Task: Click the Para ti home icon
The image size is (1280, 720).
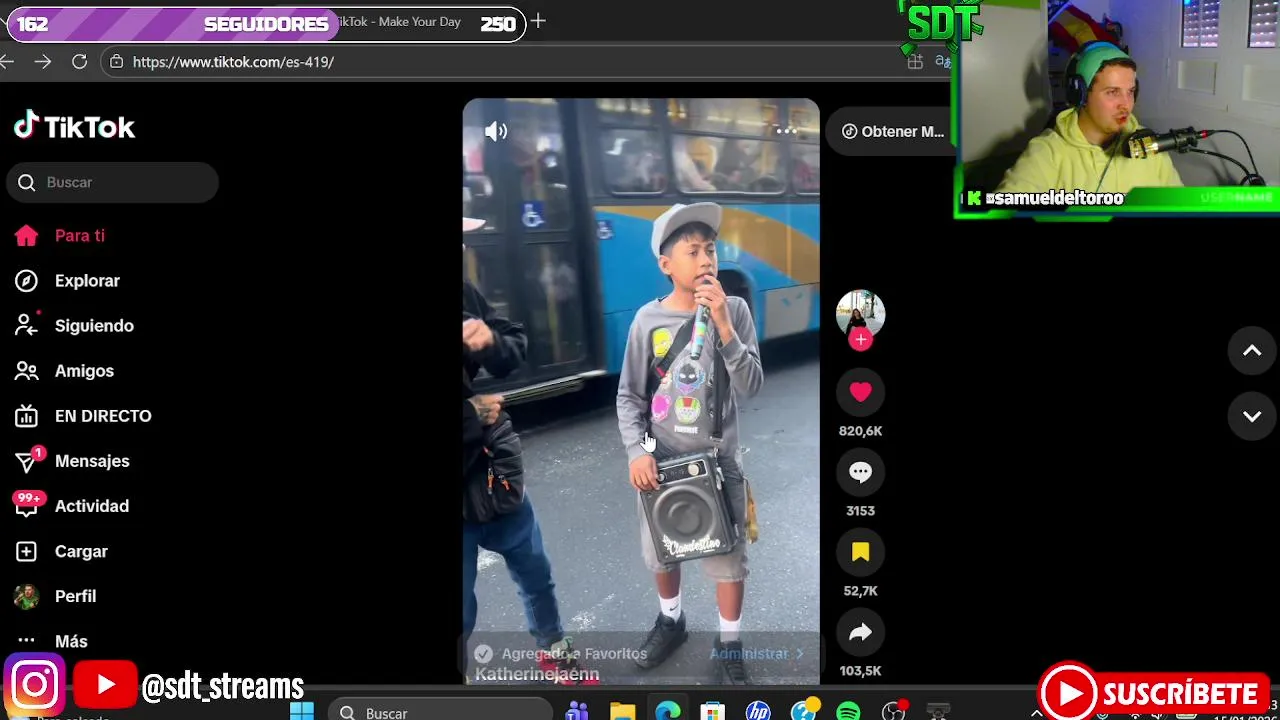Action: click(26, 236)
